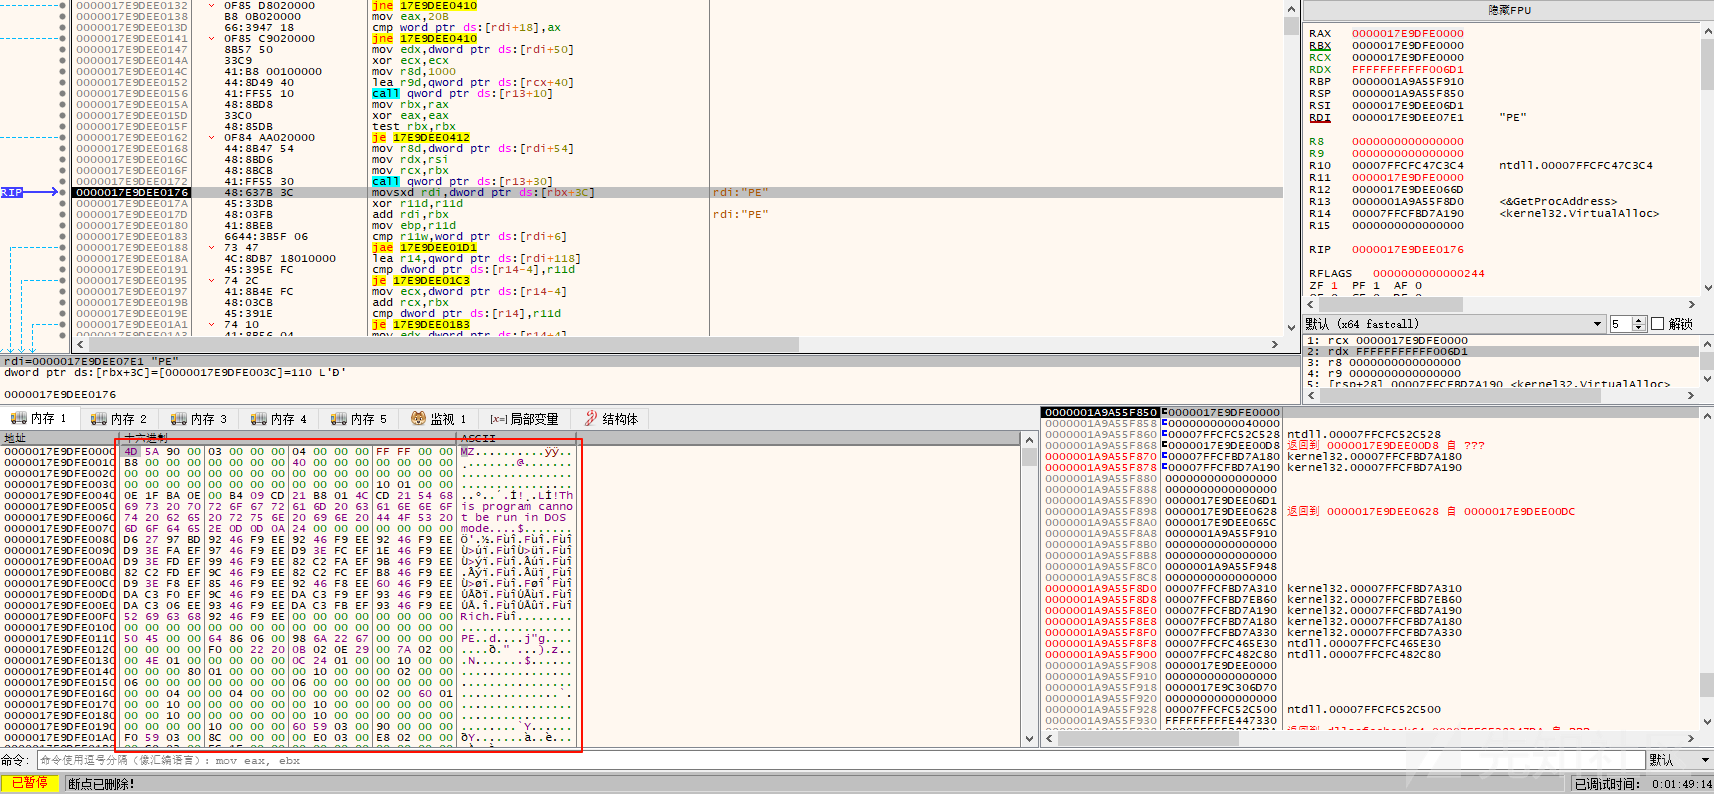Viewport: 1714px width, 794px height.
Task: Toggle breakpoint bullet at address 0000017E9DEE0172
Action: pyautogui.click(x=63, y=181)
